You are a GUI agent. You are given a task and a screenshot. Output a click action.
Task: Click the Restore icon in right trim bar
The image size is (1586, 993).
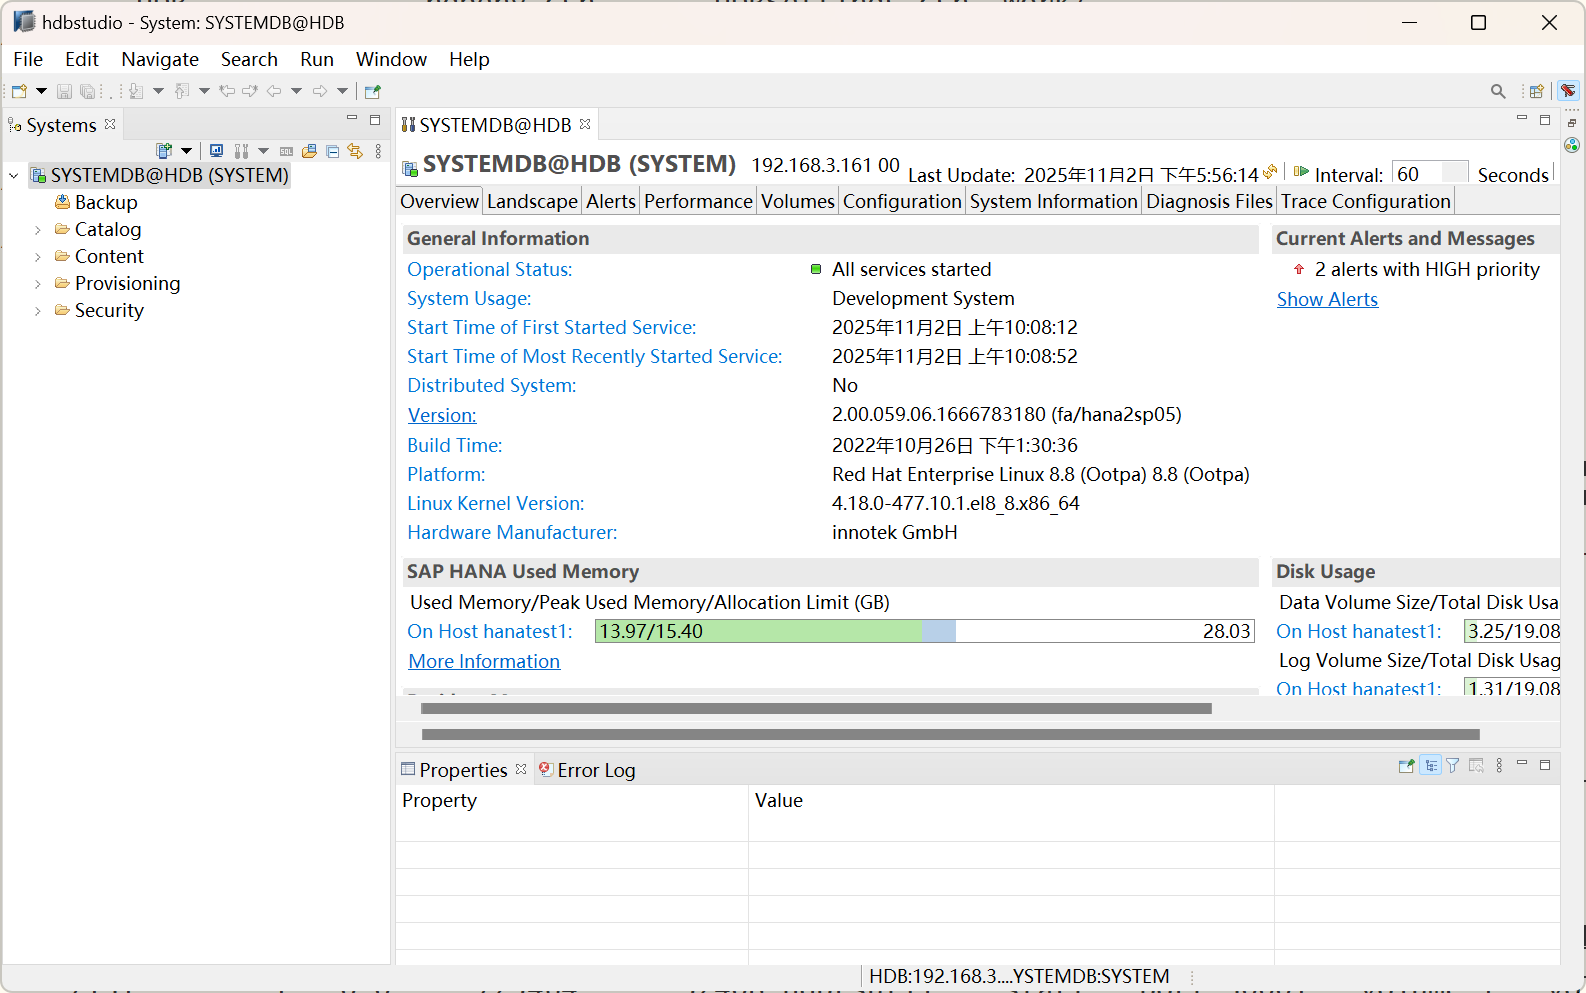point(1572,123)
